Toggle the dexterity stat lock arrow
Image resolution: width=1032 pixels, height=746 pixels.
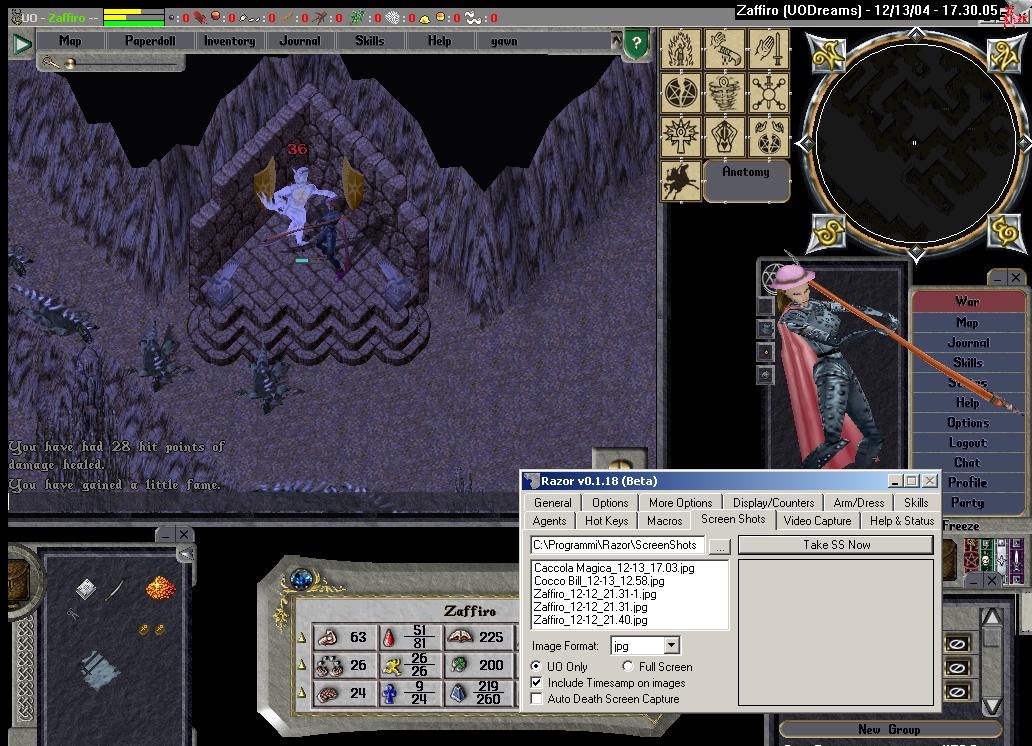[x=302, y=665]
